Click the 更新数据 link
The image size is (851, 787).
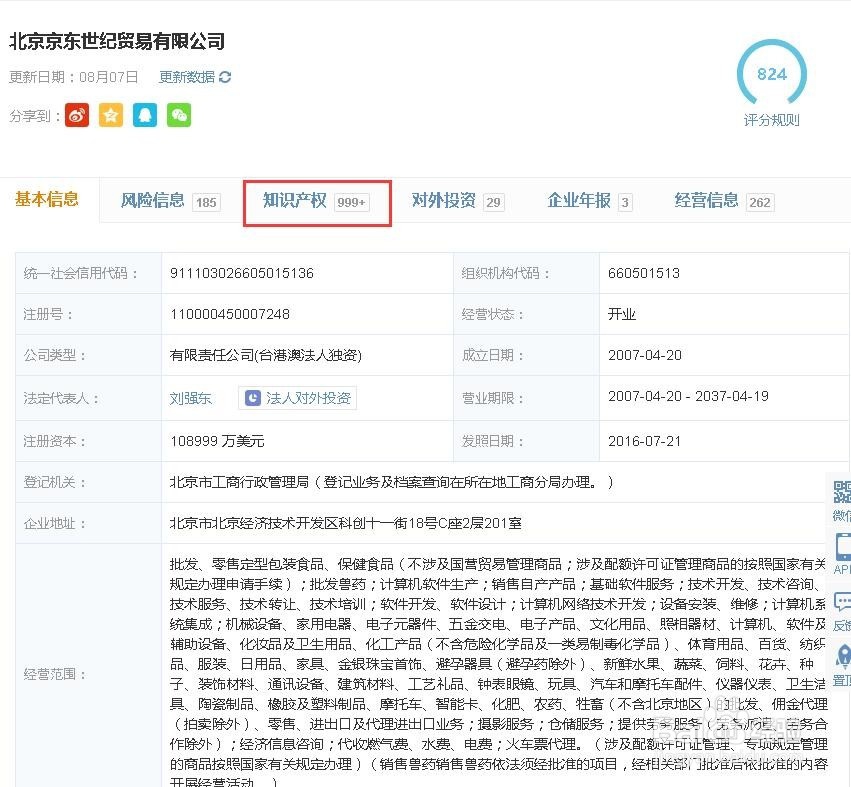click(x=187, y=77)
